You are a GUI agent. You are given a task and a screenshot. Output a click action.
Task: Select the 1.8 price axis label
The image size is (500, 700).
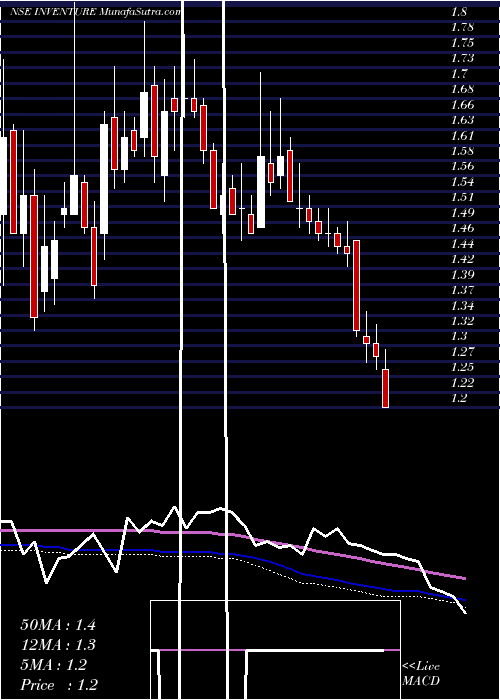click(x=459, y=12)
